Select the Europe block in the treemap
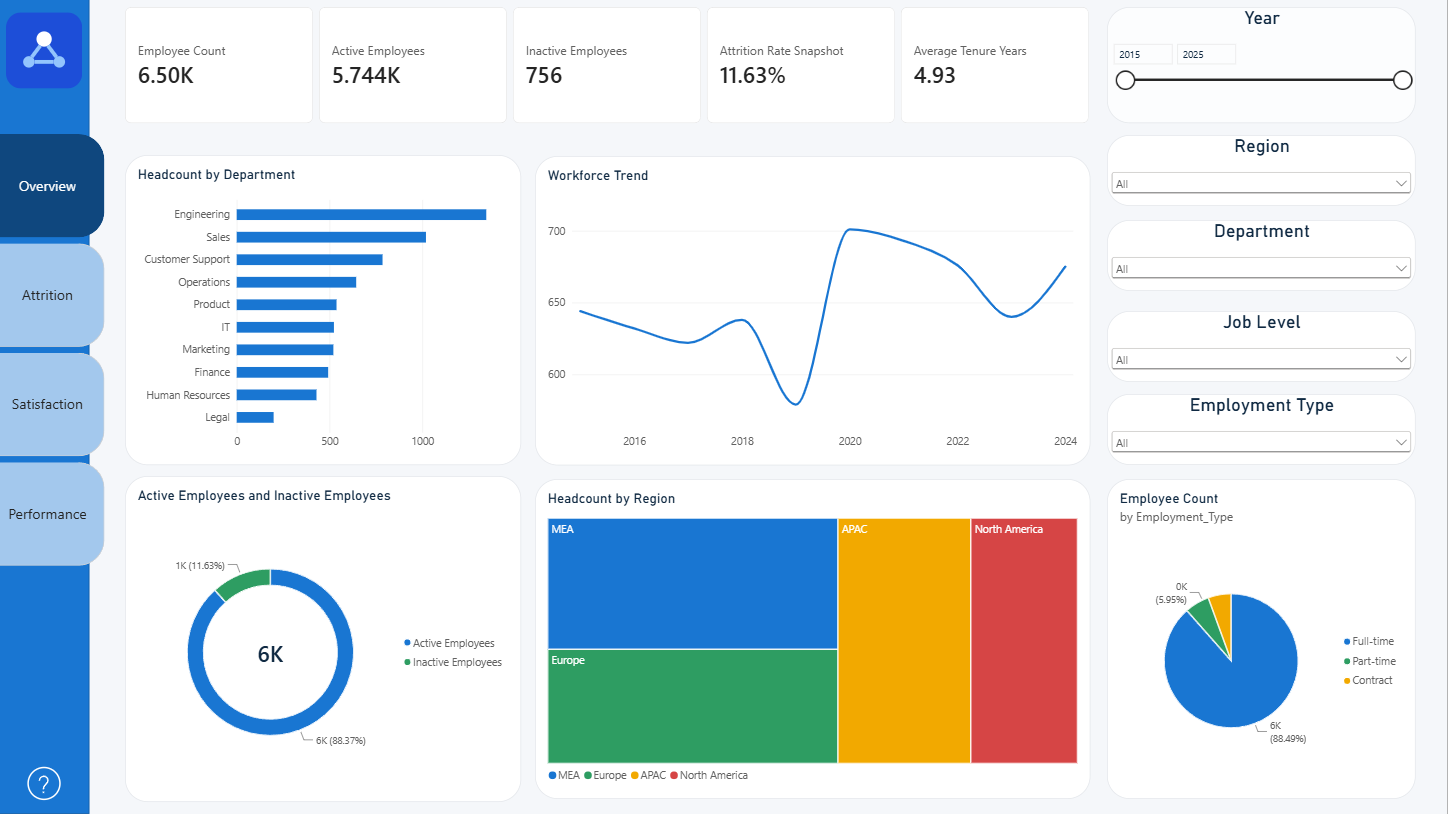Screen dimensions: 1451x814 point(693,706)
